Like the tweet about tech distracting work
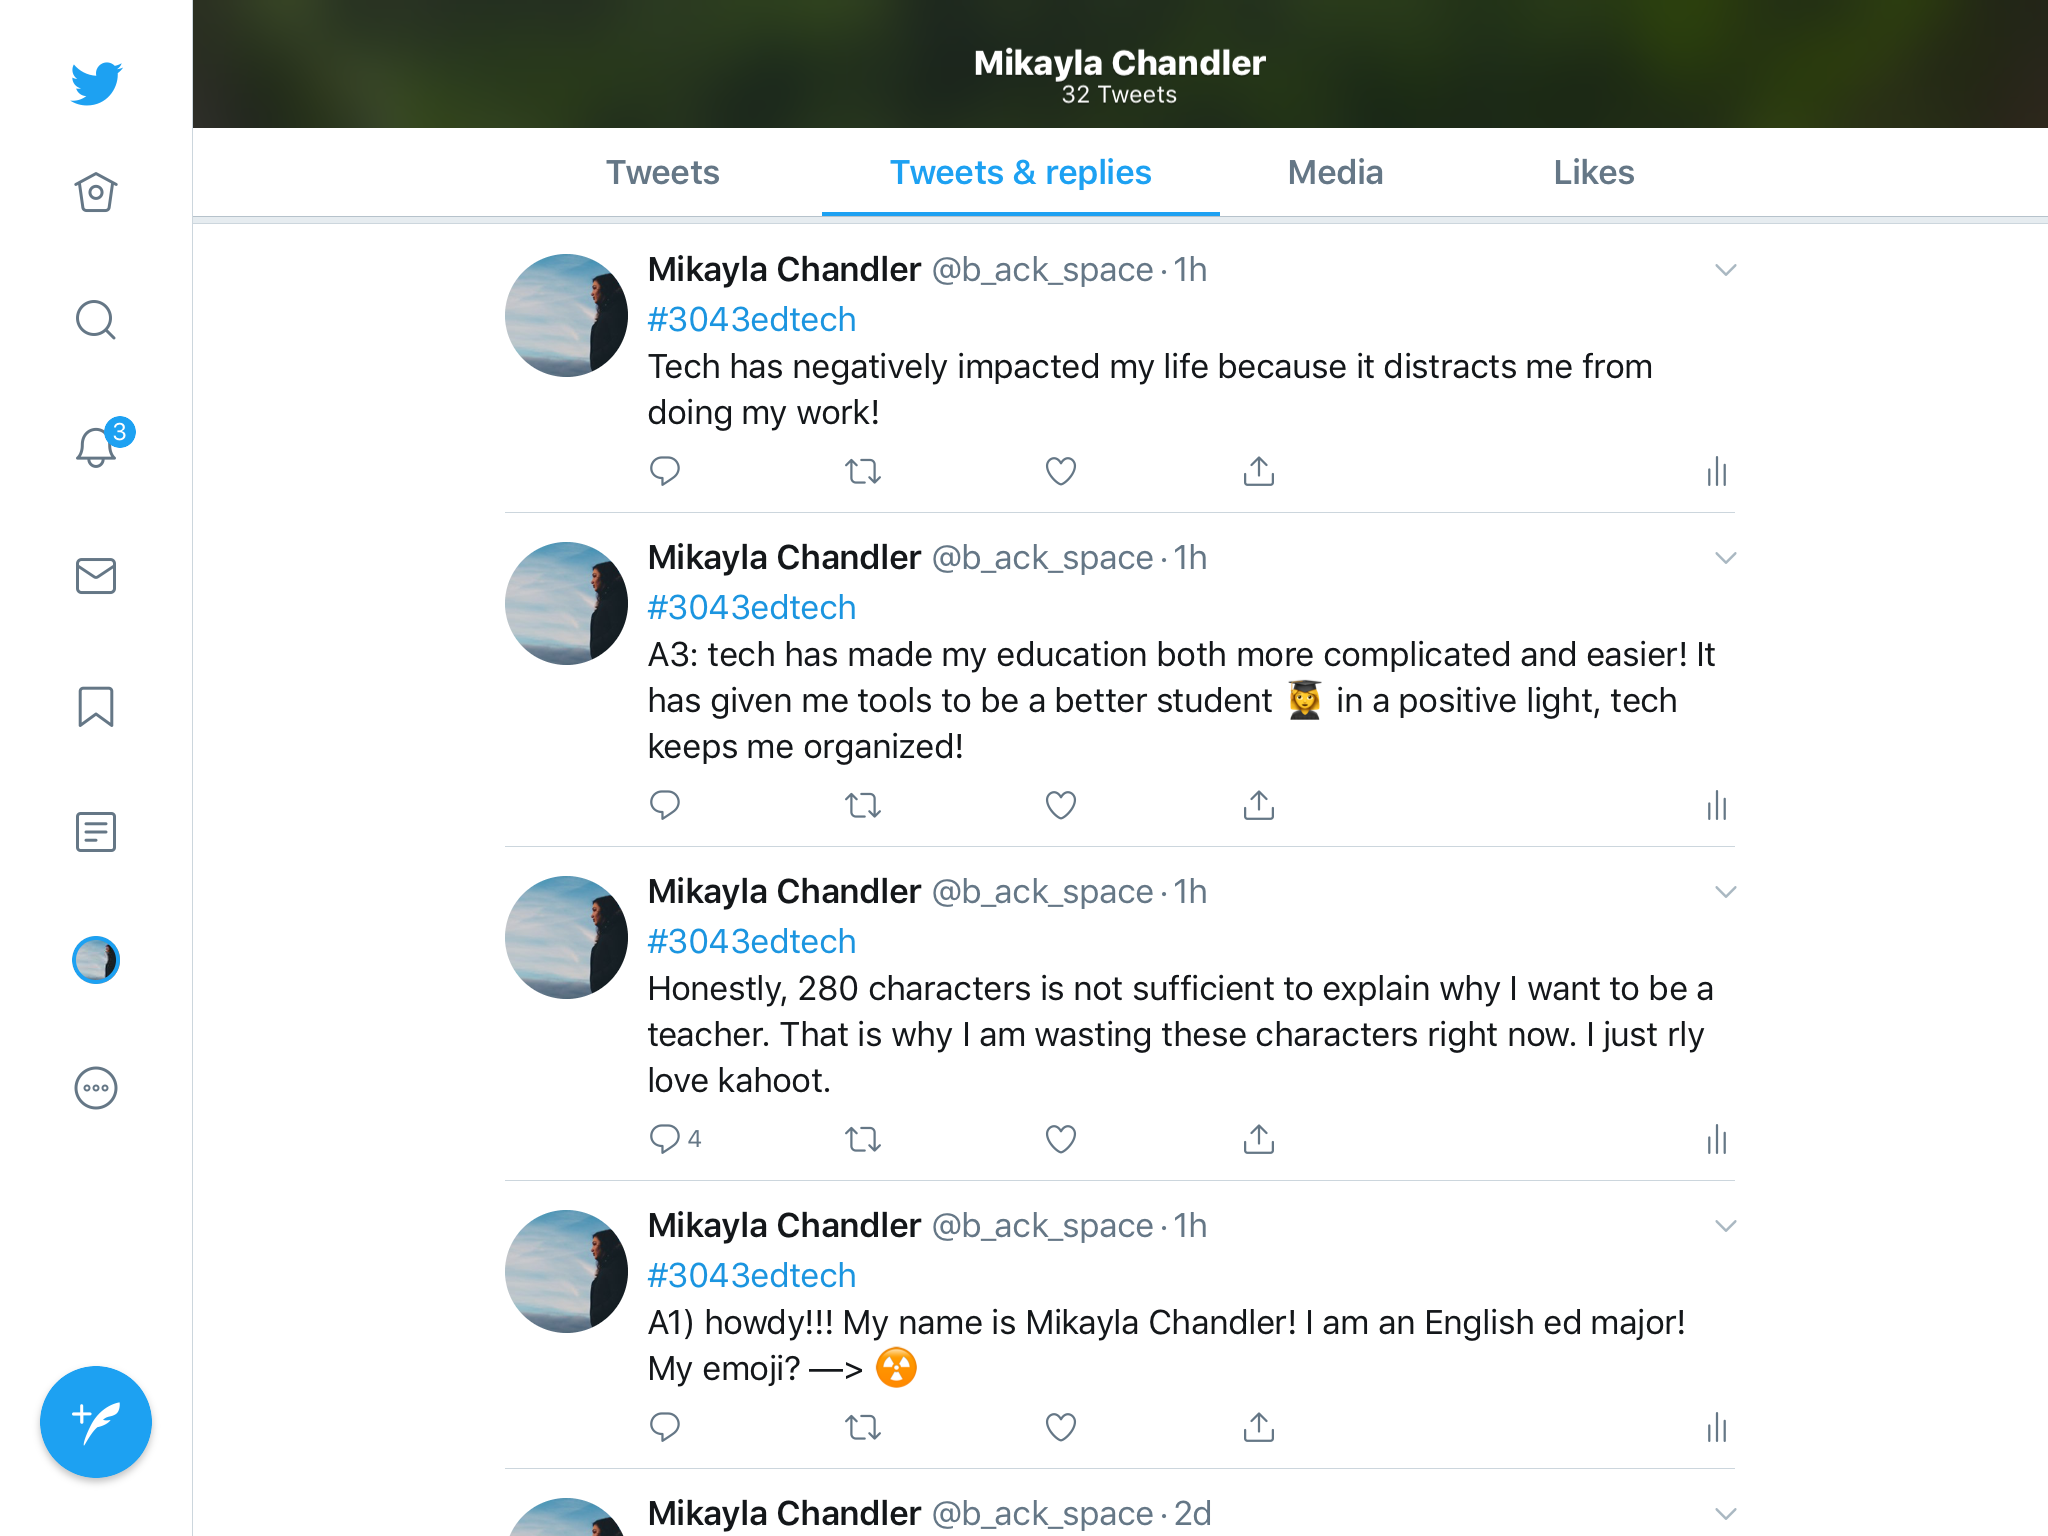Viewport: 2048px width, 1536px height. 1060,471
